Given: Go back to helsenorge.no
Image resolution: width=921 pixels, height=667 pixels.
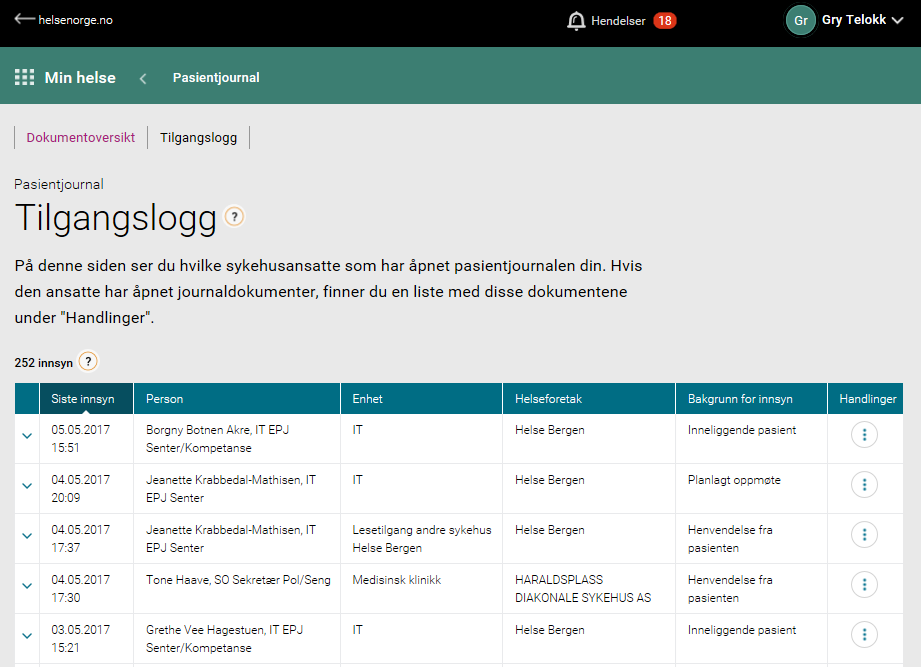Looking at the screenshot, I should (64, 20).
